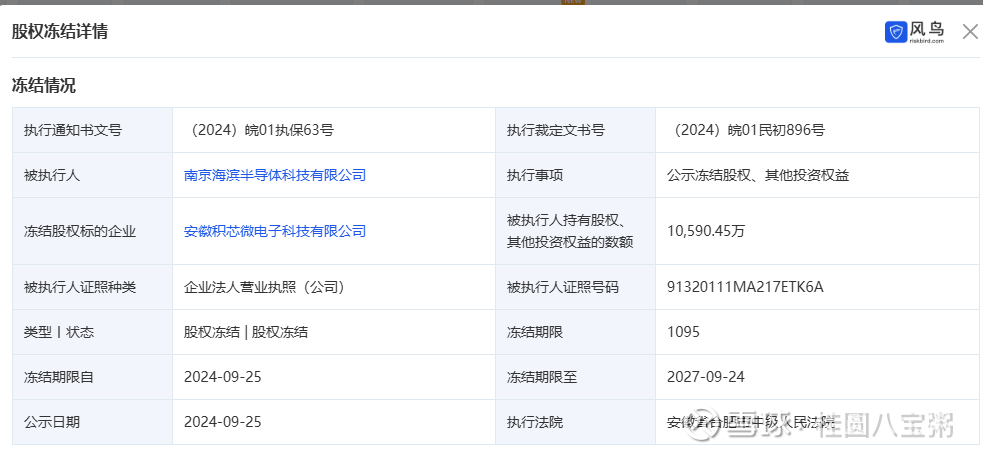Select the 股权冻结详情 title text

pos(60,31)
